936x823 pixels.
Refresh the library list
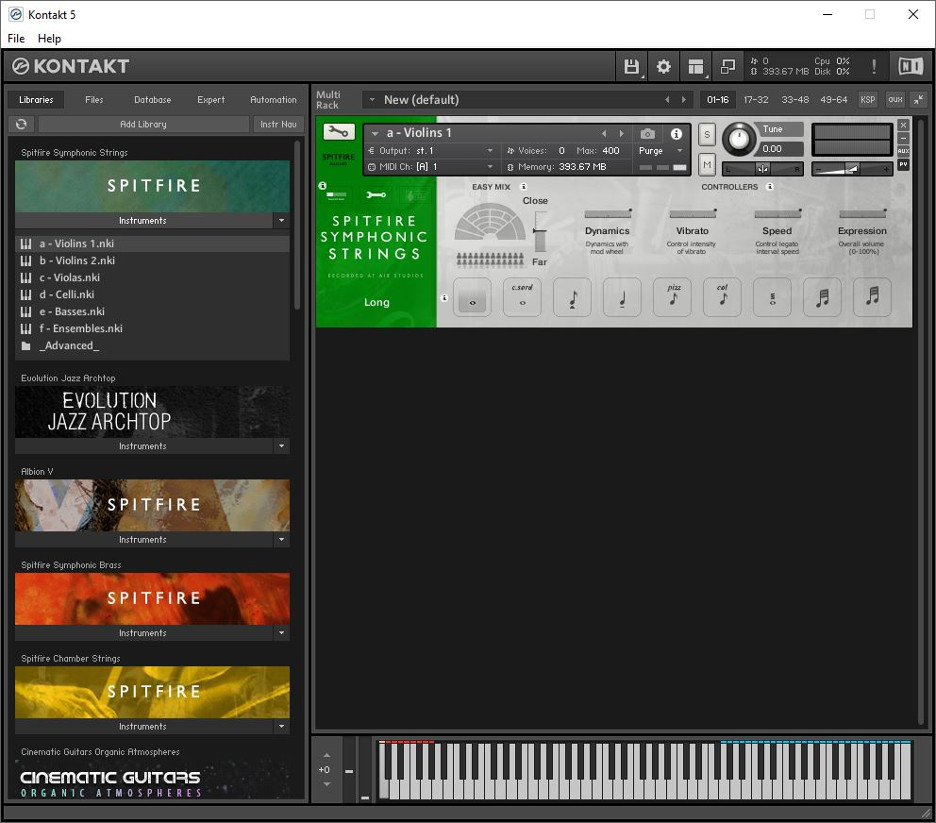click(x=21, y=124)
